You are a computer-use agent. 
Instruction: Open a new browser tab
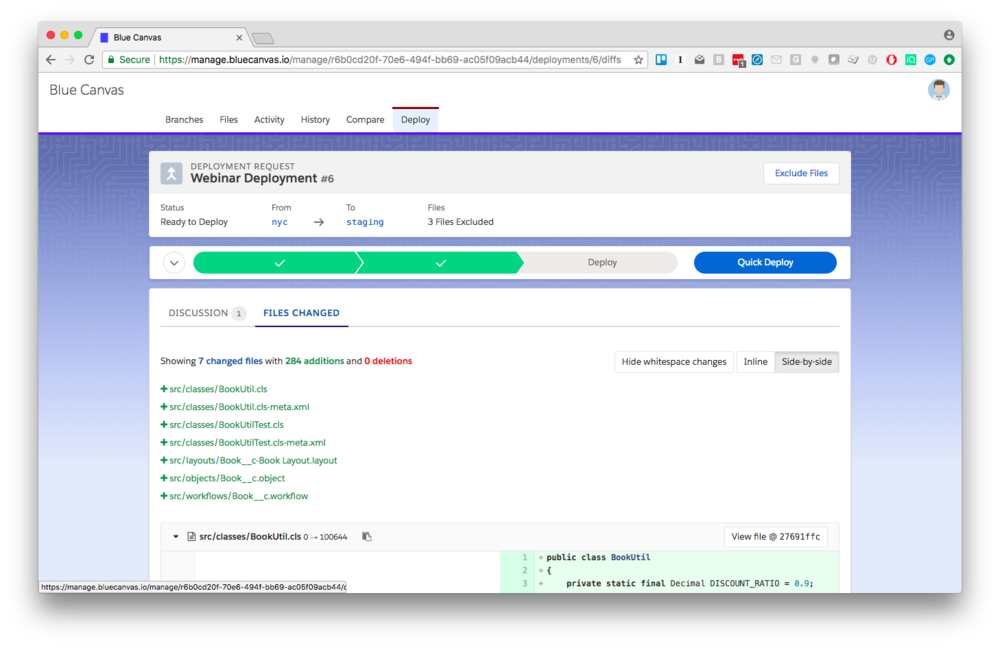[x=263, y=38]
